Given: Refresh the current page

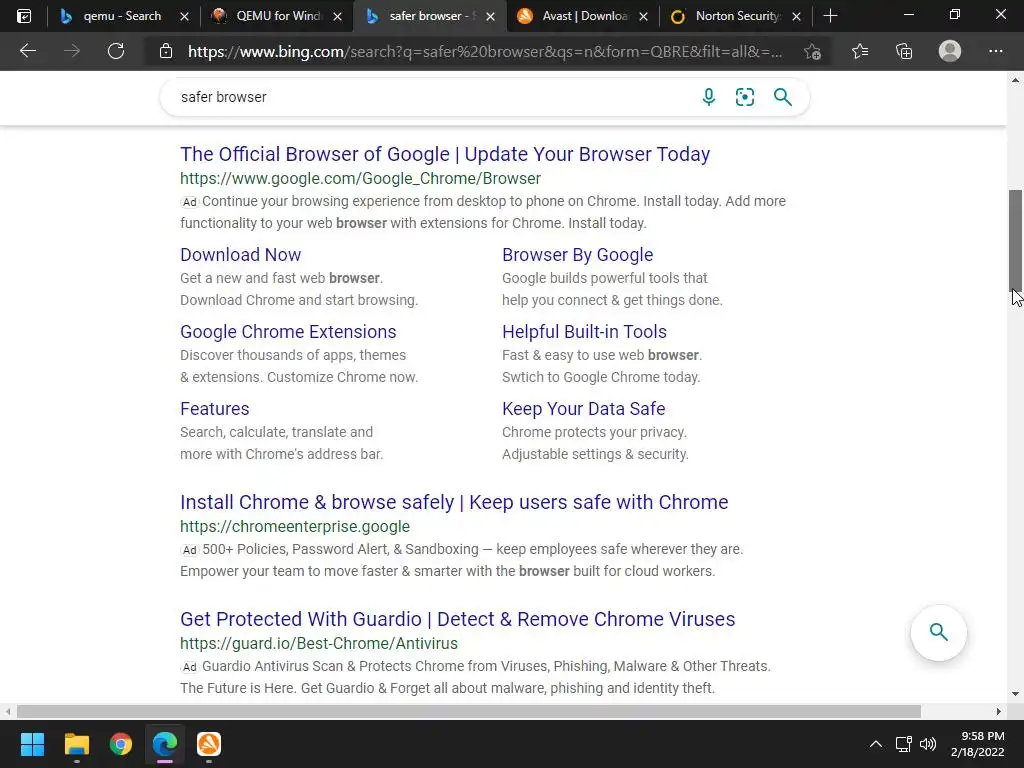Looking at the screenshot, I should tap(116, 51).
